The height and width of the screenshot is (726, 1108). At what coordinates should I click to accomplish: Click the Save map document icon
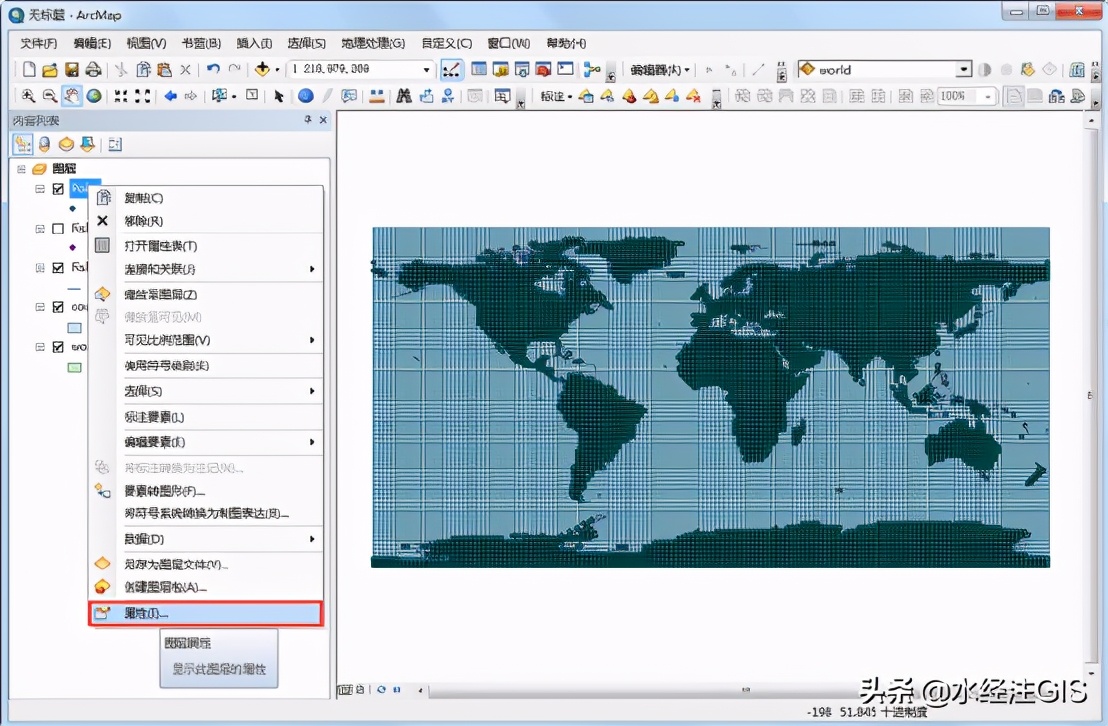(x=72, y=70)
